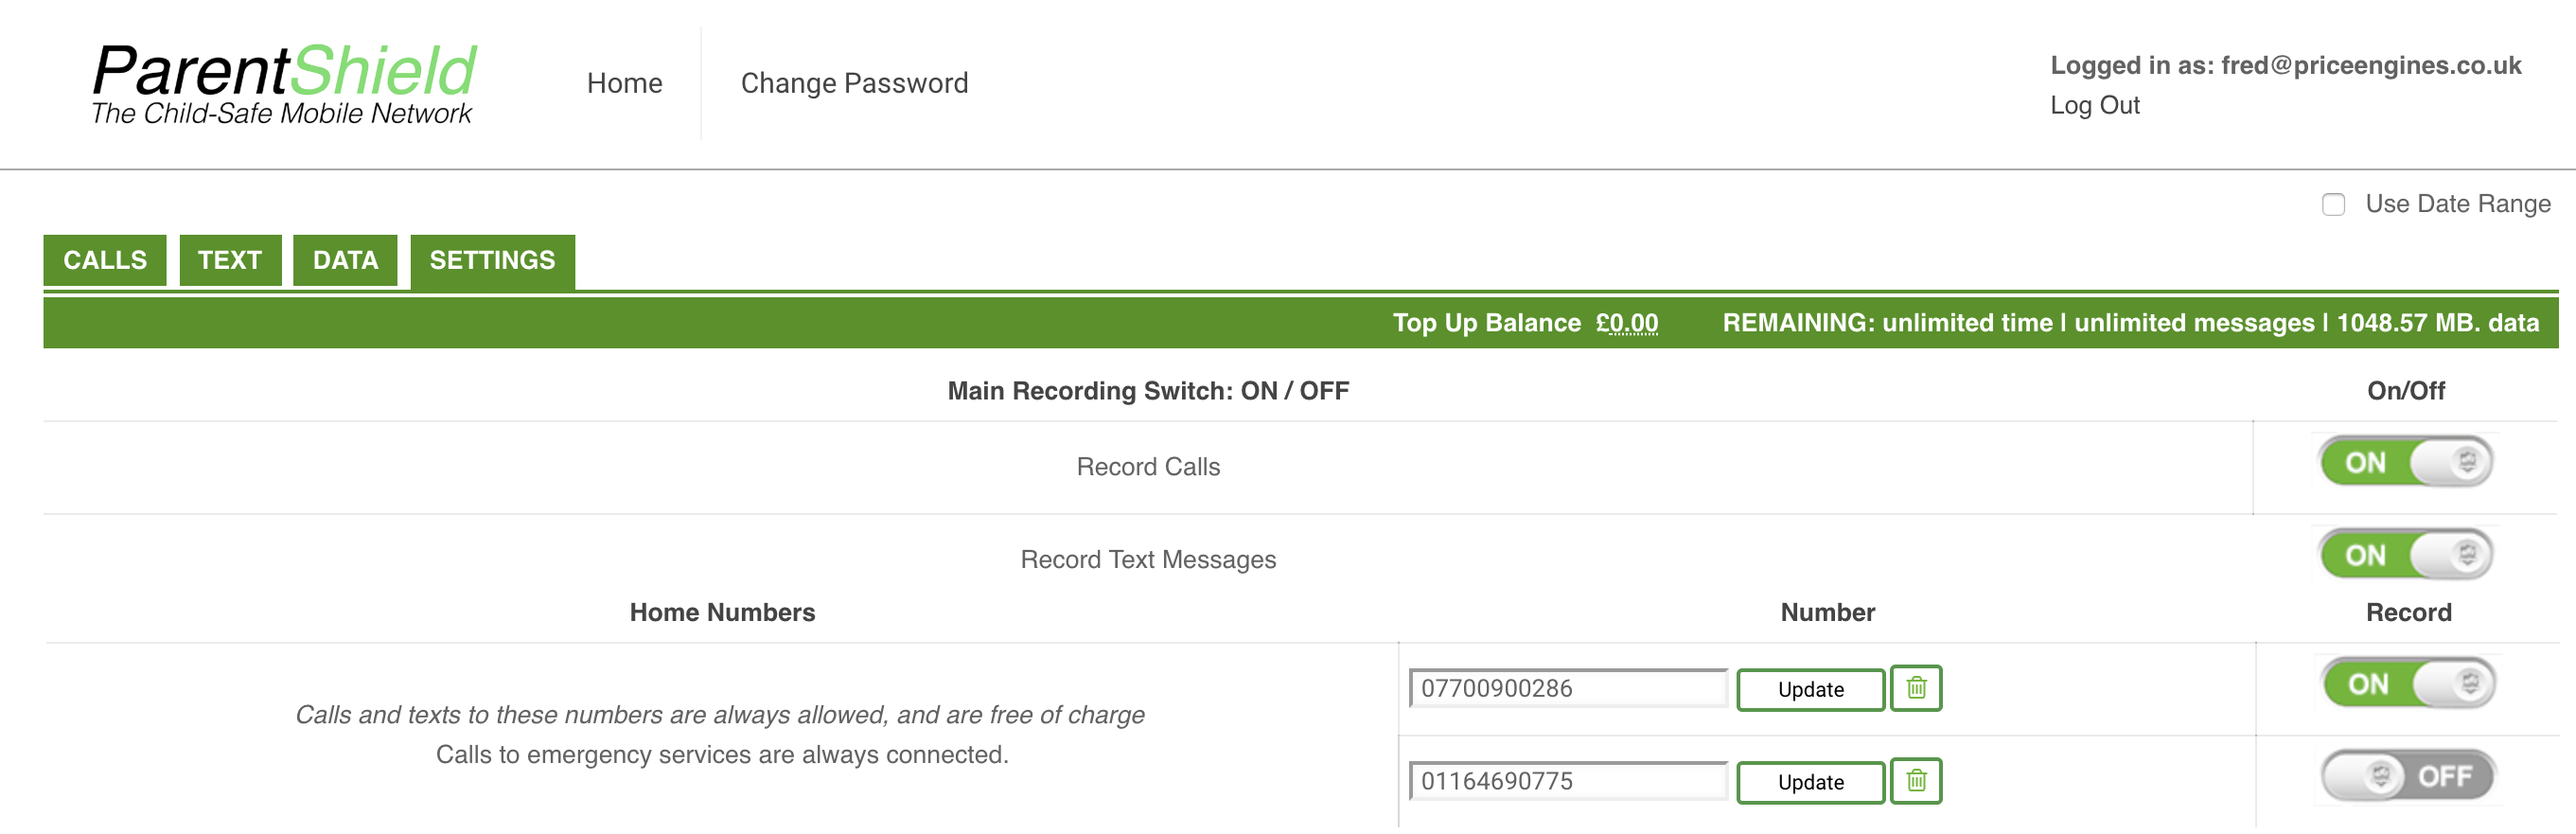This screenshot has width=2576, height=834.
Task: Click the ParentShield logo
Action: tap(284, 84)
